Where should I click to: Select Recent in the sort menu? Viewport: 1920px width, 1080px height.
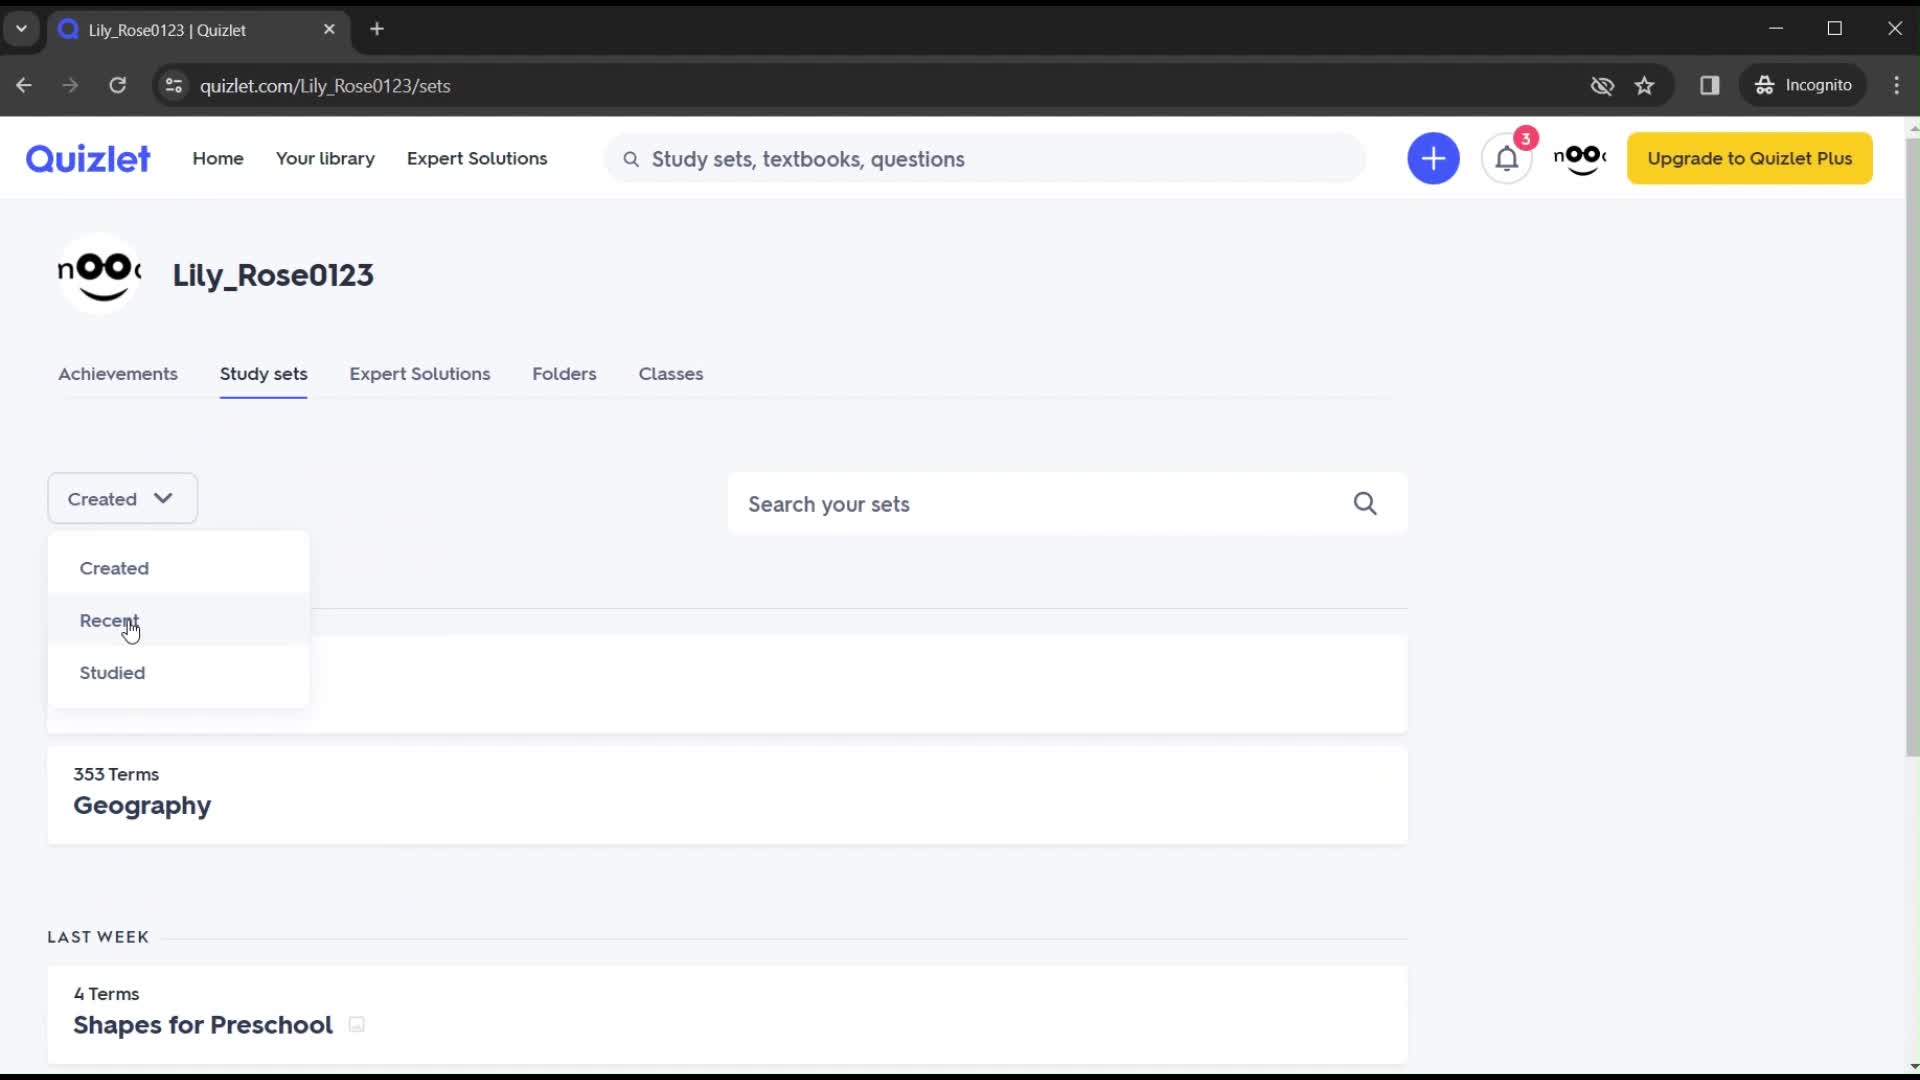(178, 620)
